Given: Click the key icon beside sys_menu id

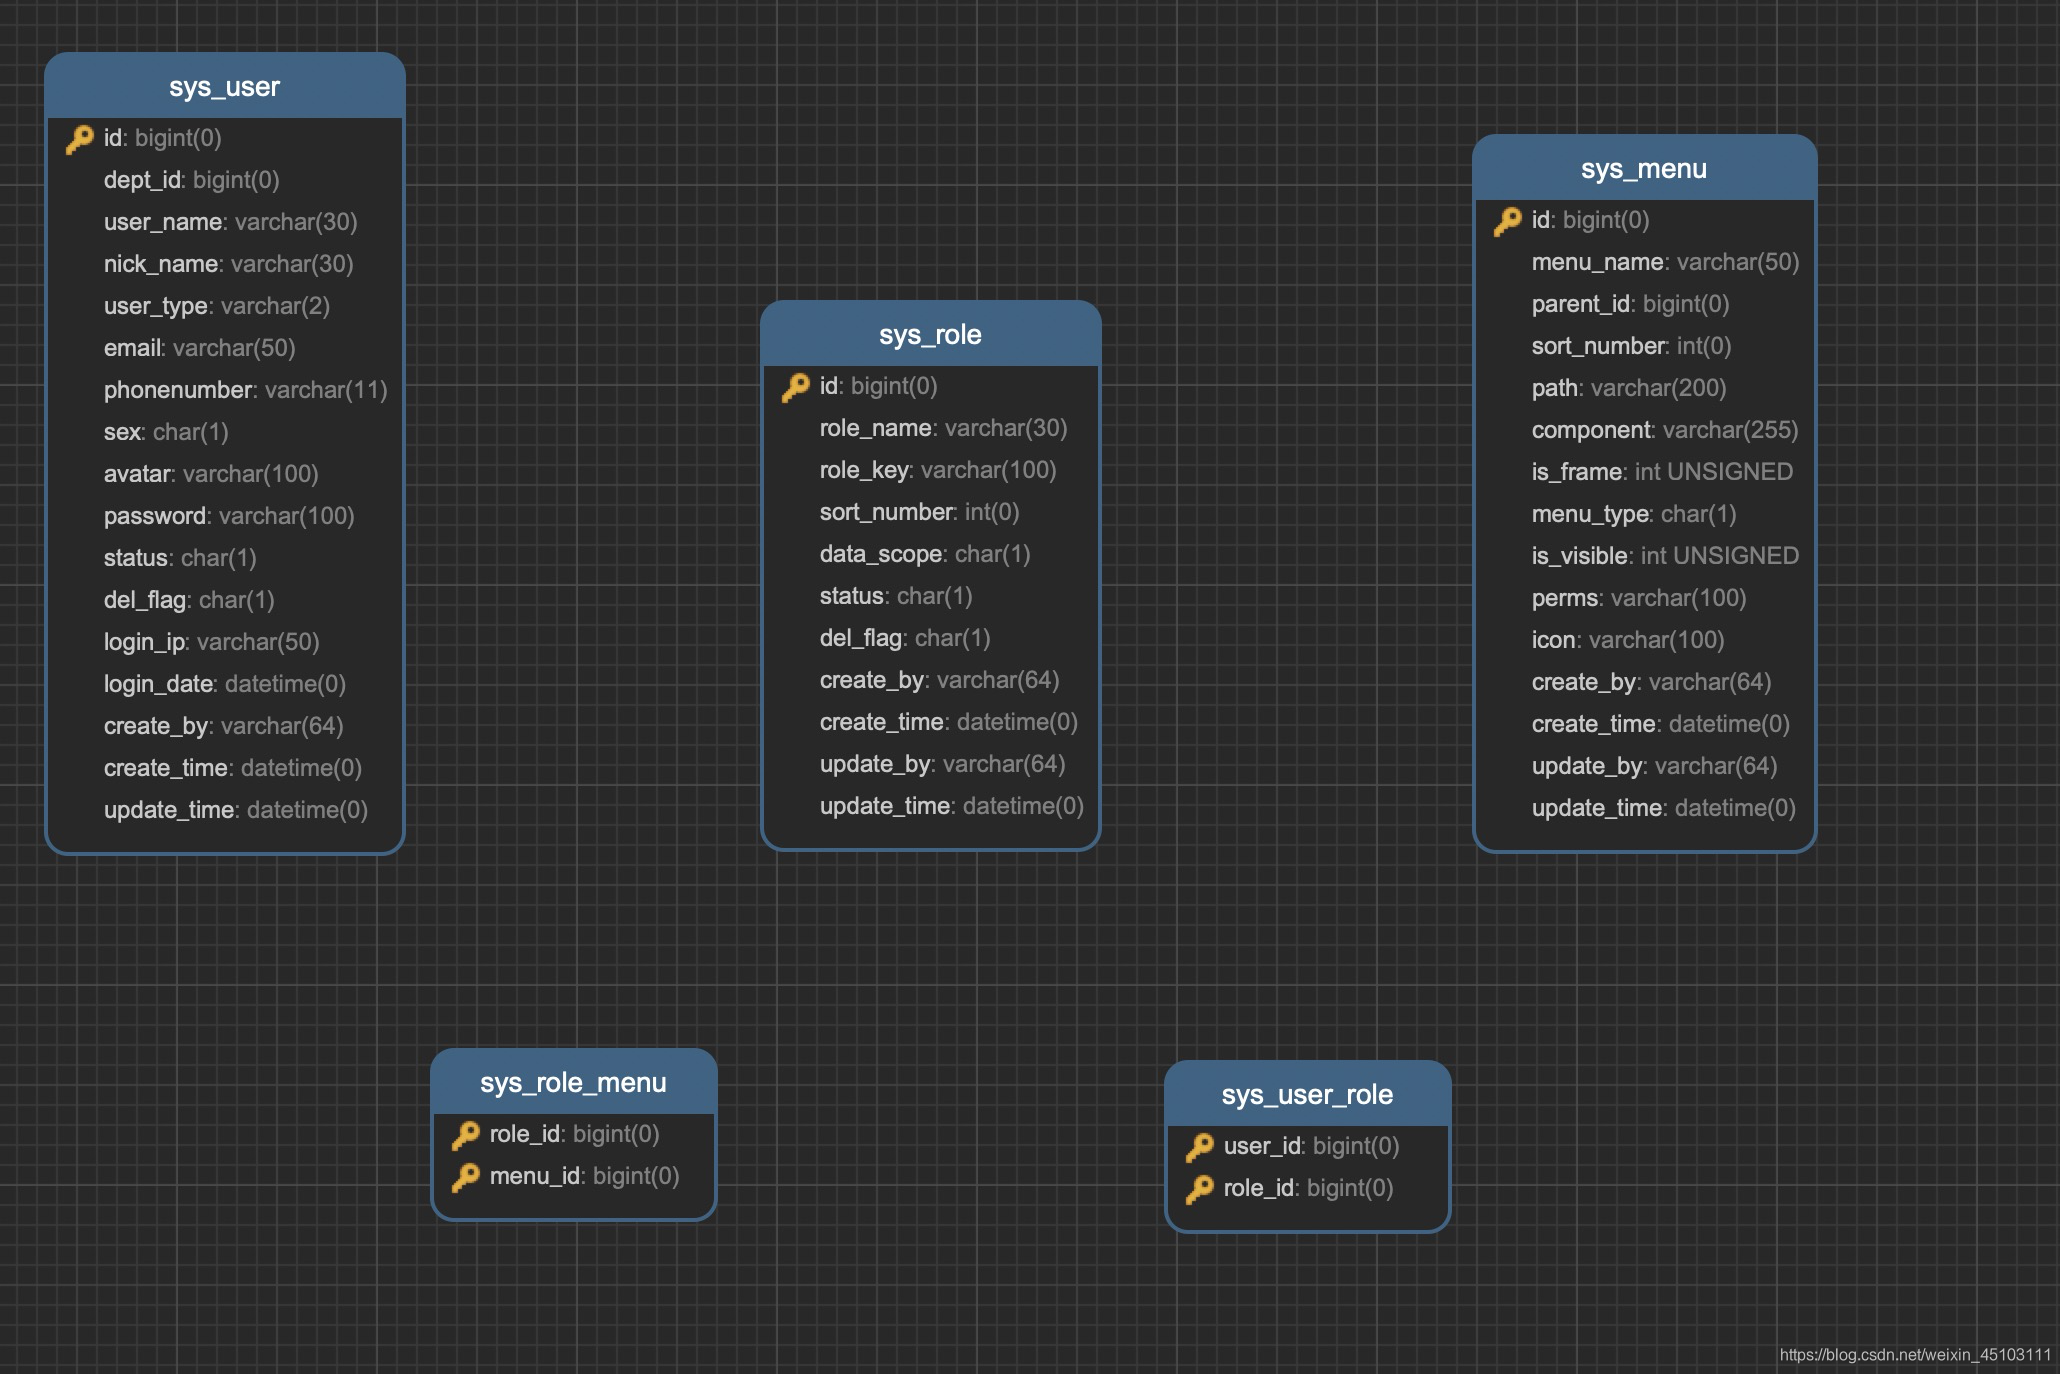Looking at the screenshot, I should click(x=1508, y=221).
